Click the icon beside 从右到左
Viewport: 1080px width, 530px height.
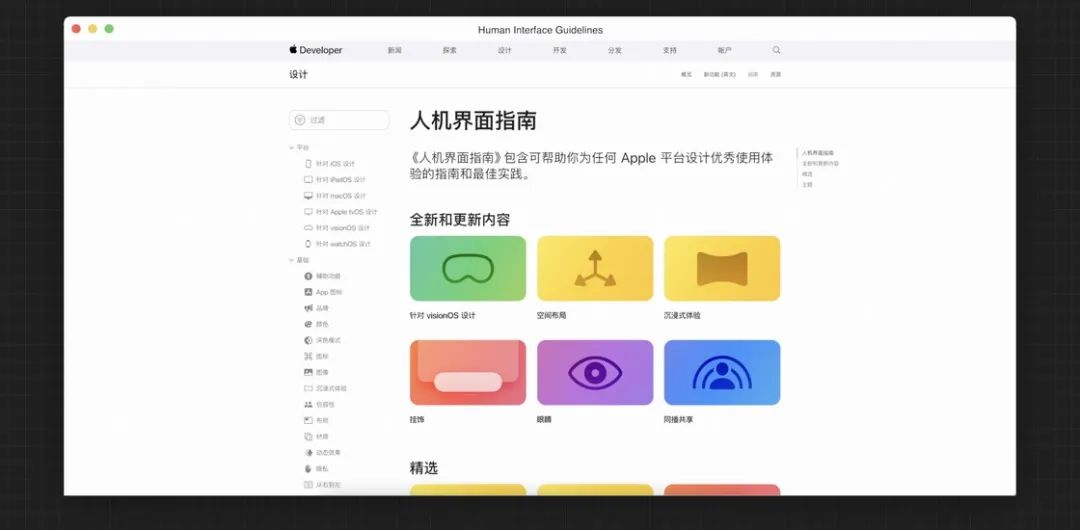[308, 485]
